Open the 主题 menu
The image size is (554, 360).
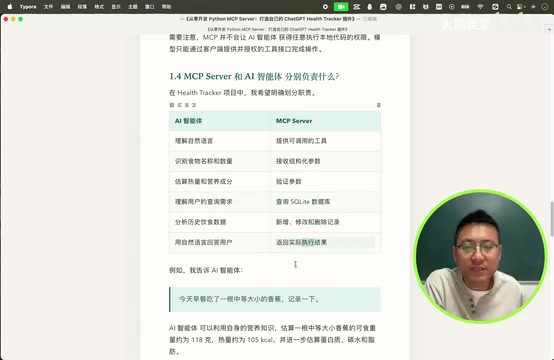coord(133,7)
